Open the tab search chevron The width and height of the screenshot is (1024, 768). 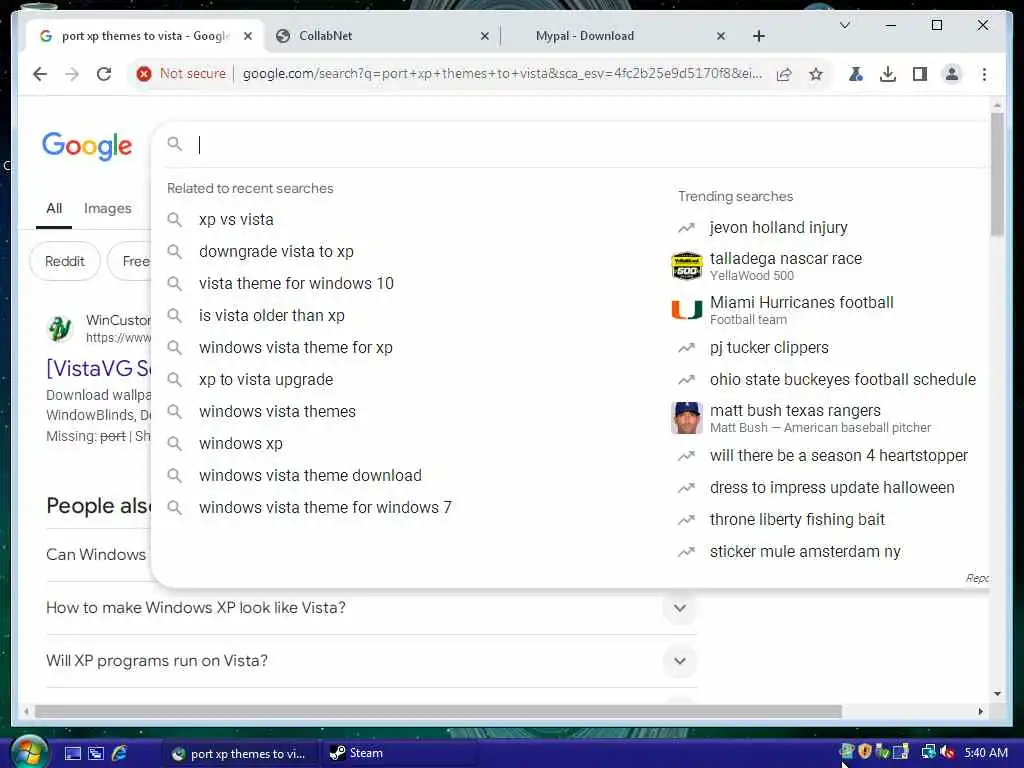[844, 25]
